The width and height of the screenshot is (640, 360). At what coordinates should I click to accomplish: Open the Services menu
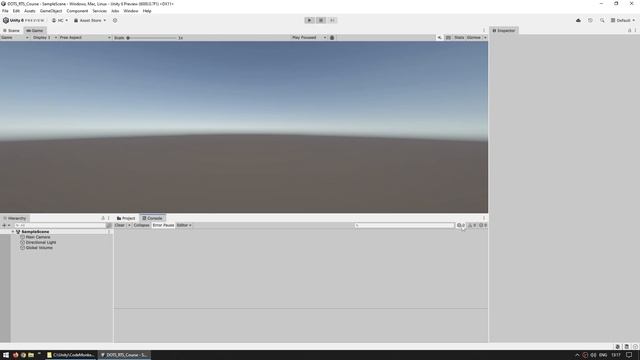pyautogui.click(x=100, y=11)
